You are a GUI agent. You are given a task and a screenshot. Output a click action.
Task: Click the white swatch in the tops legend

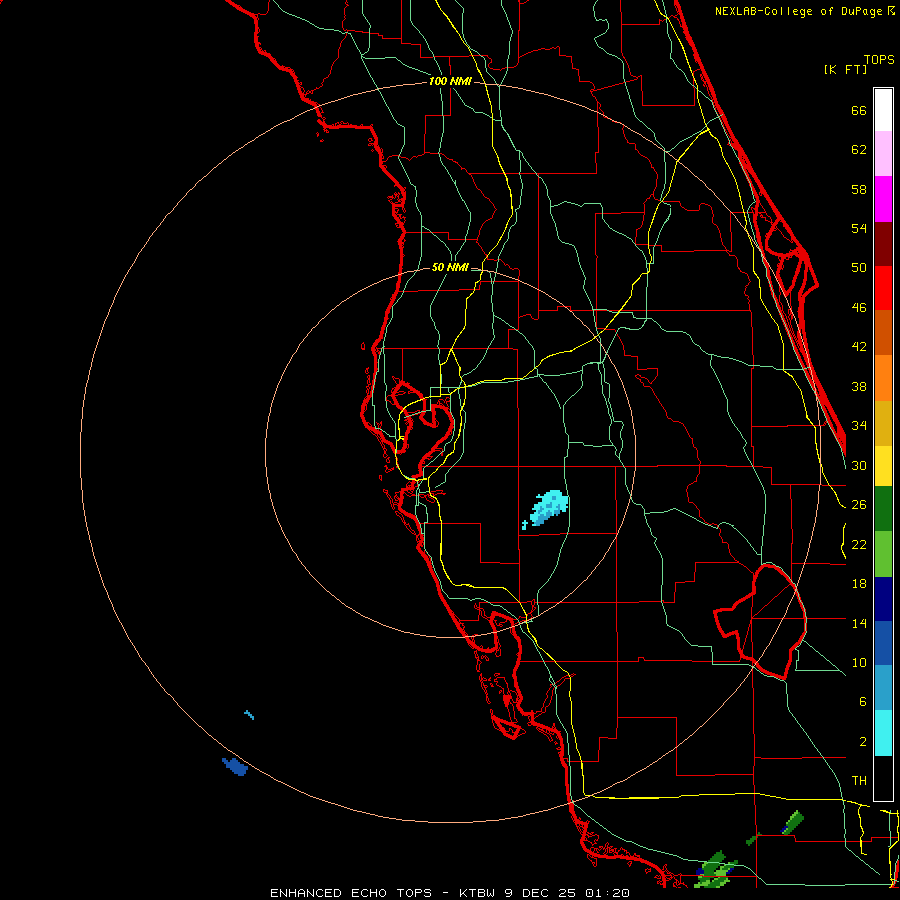pos(883,110)
